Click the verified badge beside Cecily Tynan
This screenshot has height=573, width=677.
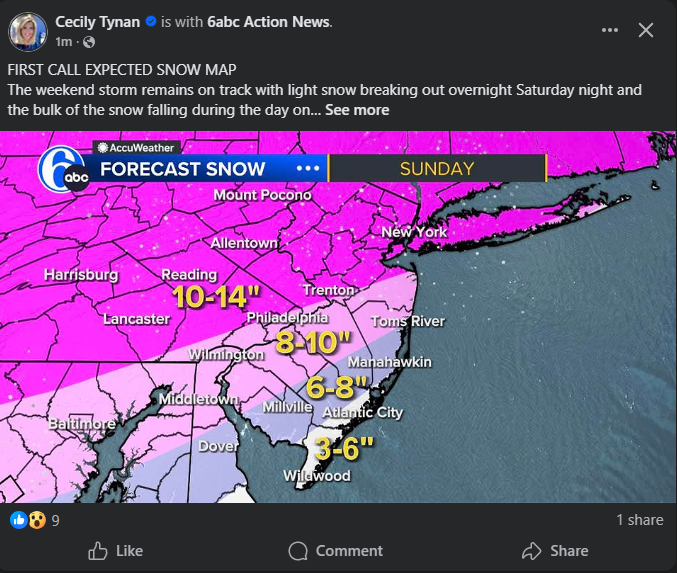[x=149, y=22]
